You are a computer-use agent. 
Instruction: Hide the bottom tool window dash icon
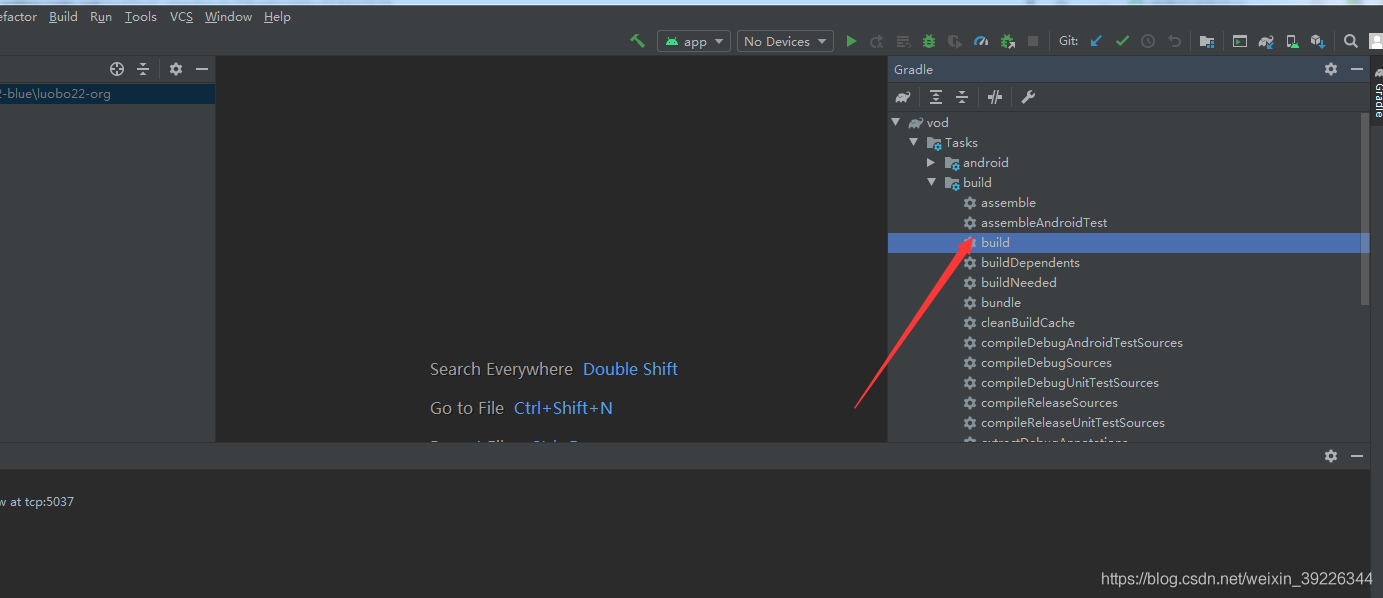(x=1357, y=455)
